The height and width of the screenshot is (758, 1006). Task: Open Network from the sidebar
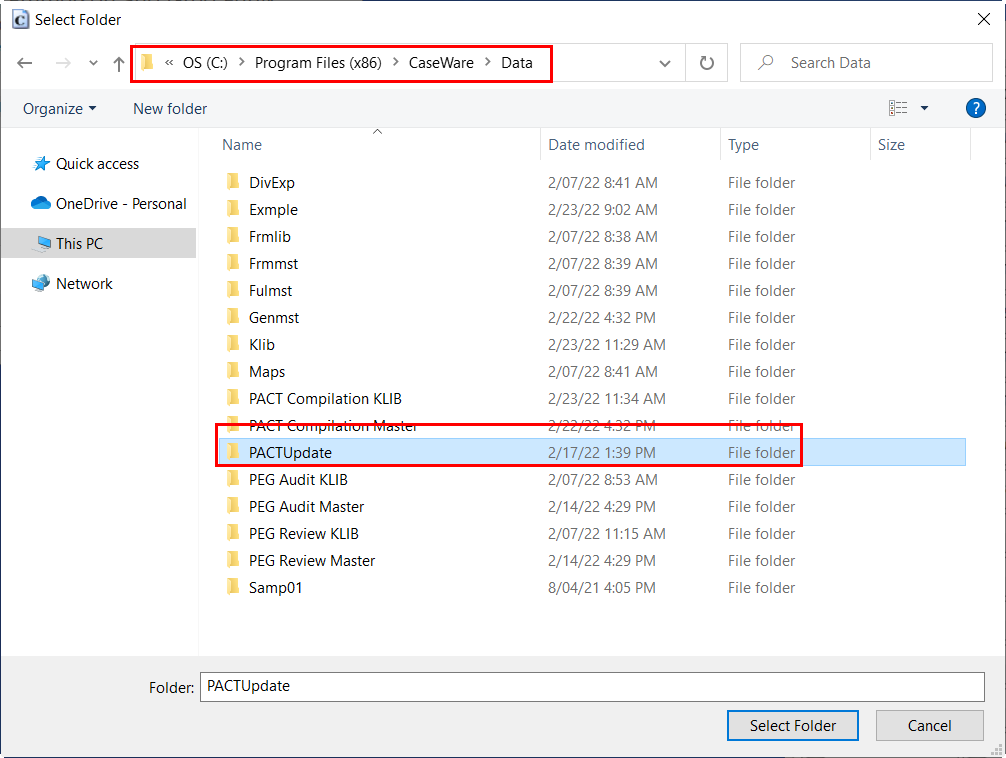tap(84, 283)
